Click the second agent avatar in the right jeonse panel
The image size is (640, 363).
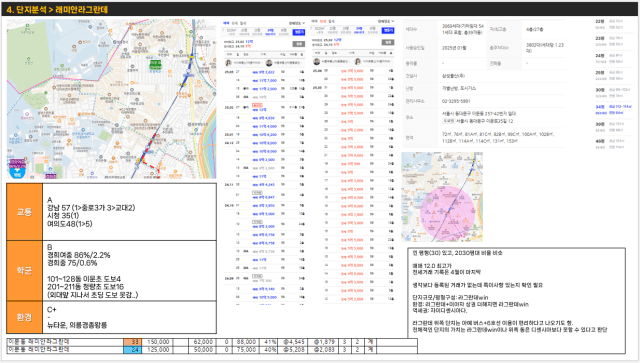click(358, 62)
